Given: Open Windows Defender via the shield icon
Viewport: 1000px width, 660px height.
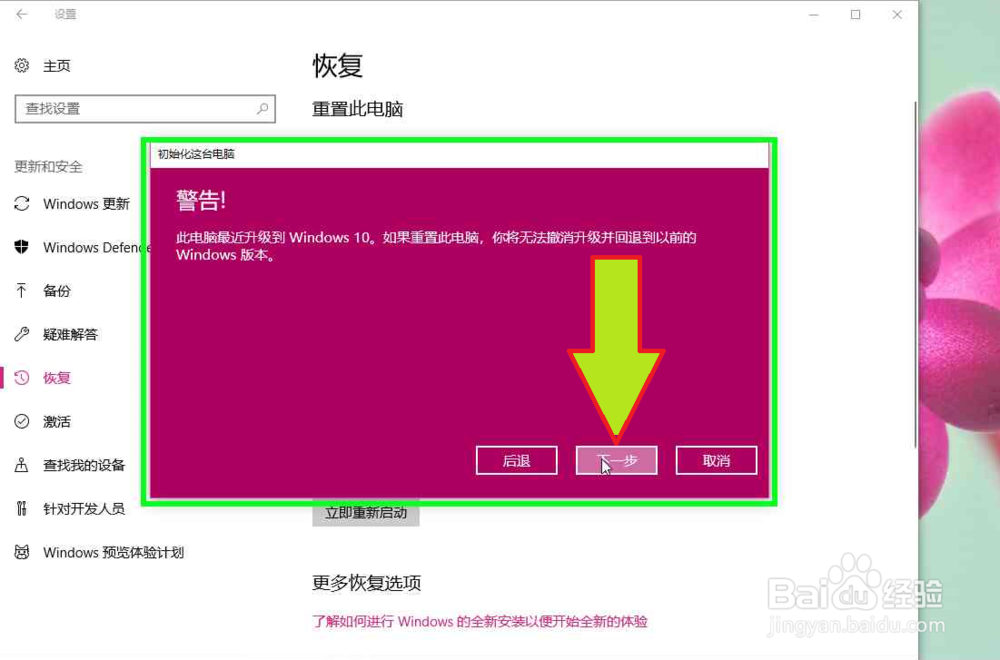Looking at the screenshot, I should (x=22, y=247).
